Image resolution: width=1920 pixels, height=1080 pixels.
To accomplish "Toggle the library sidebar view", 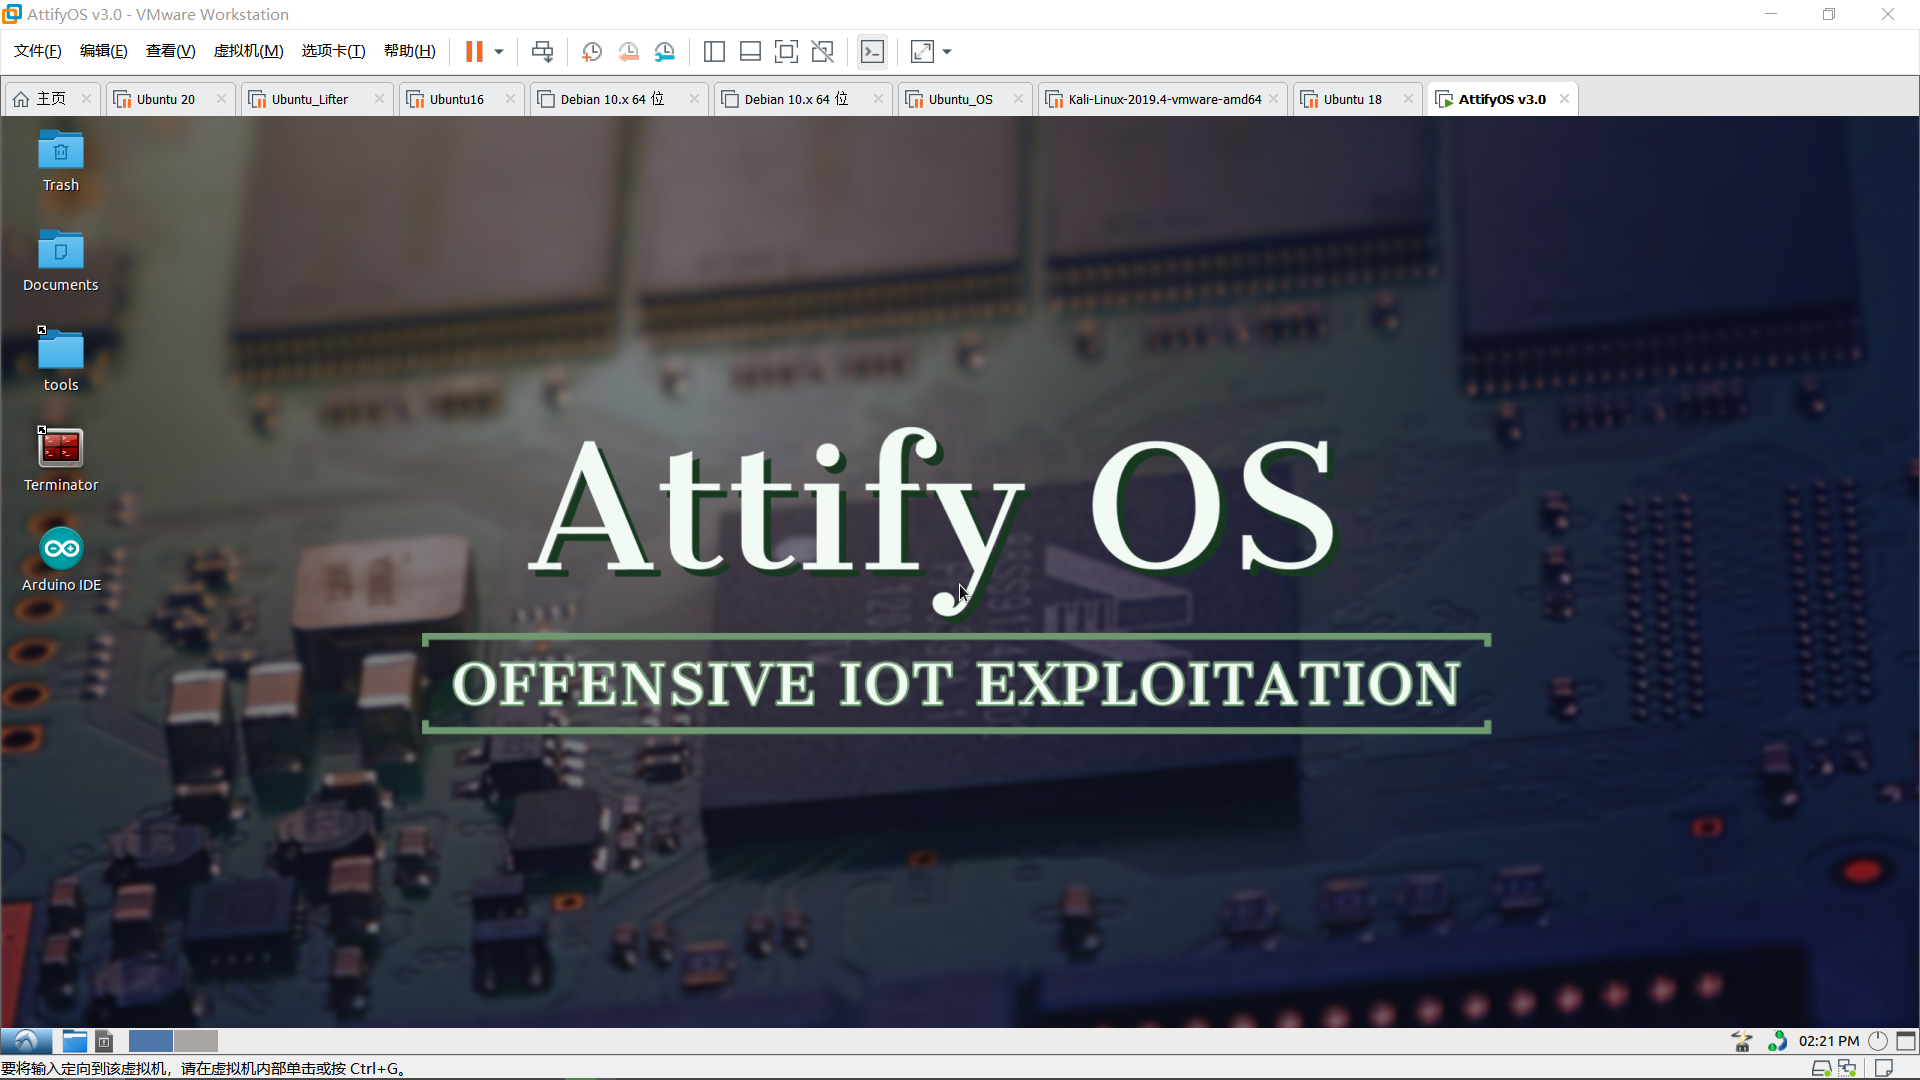I will pos(714,52).
